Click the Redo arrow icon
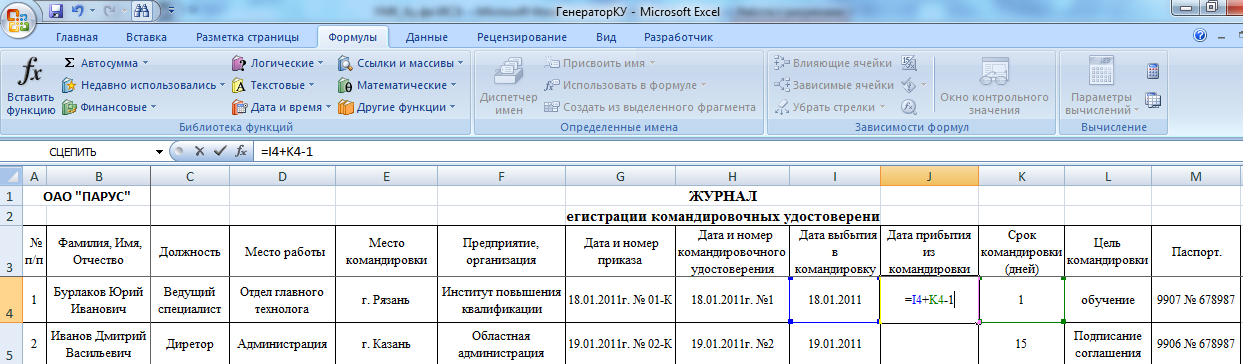The image size is (1243, 364). (x=109, y=10)
